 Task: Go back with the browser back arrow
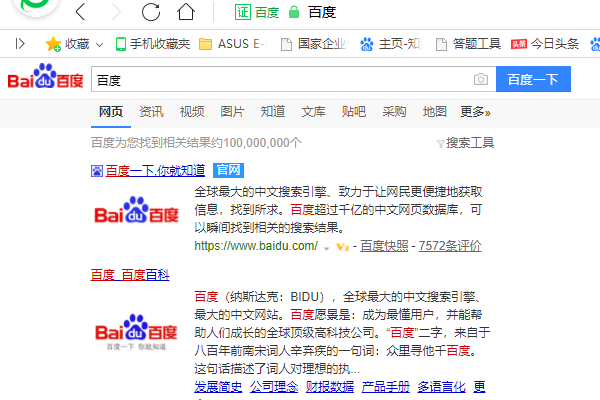point(80,11)
